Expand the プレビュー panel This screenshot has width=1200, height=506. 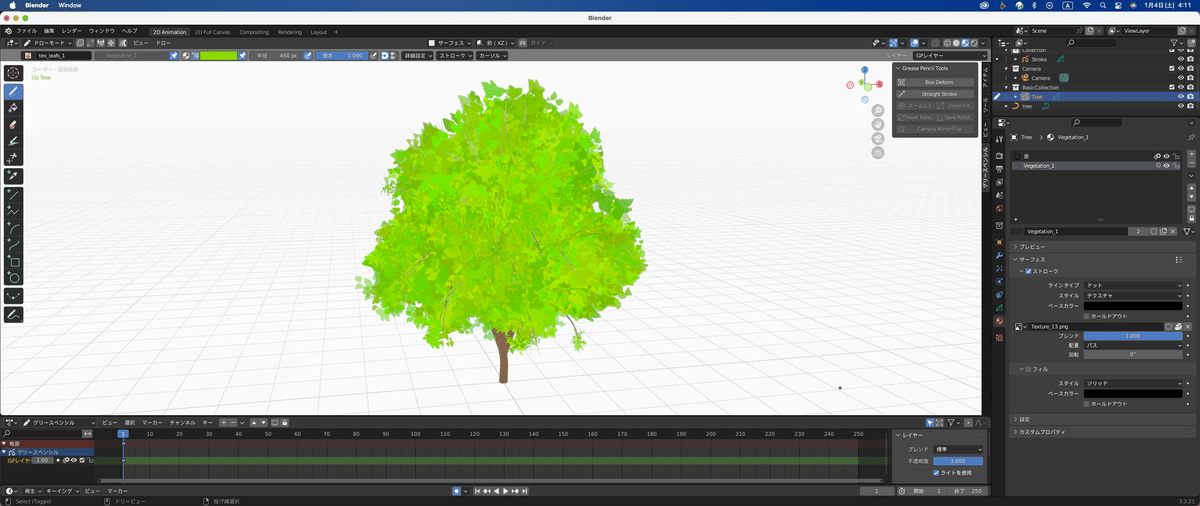[1033, 246]
